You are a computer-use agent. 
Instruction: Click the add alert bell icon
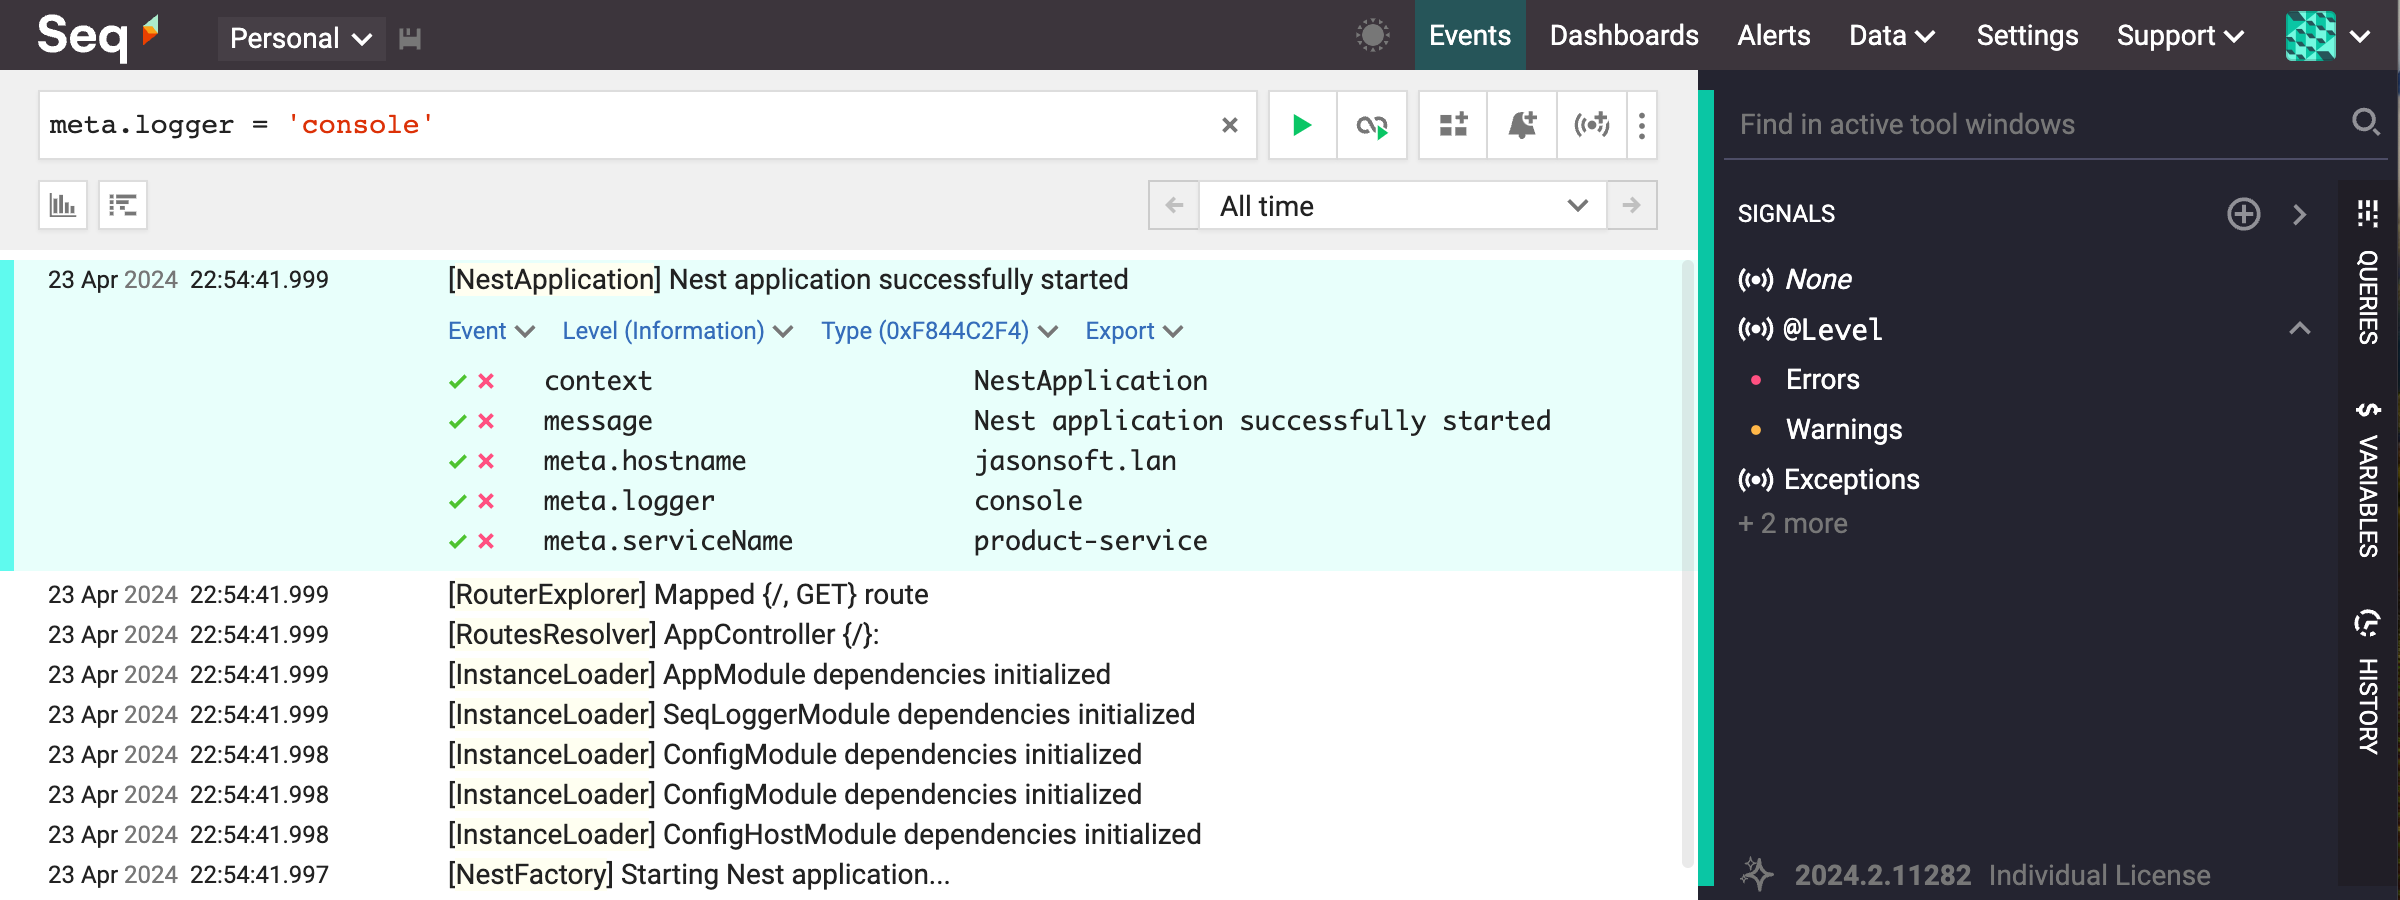click(1522, 125)
